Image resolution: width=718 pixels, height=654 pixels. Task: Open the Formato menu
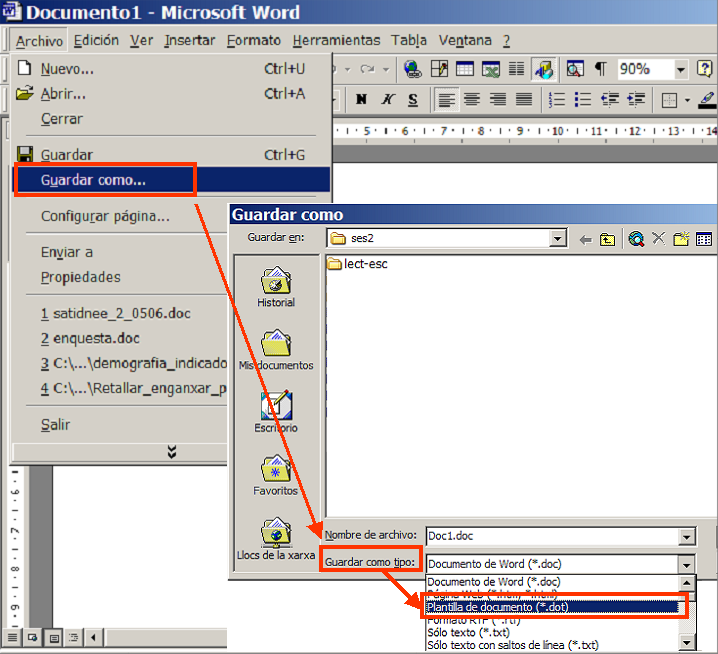click(x=254, y=40)
